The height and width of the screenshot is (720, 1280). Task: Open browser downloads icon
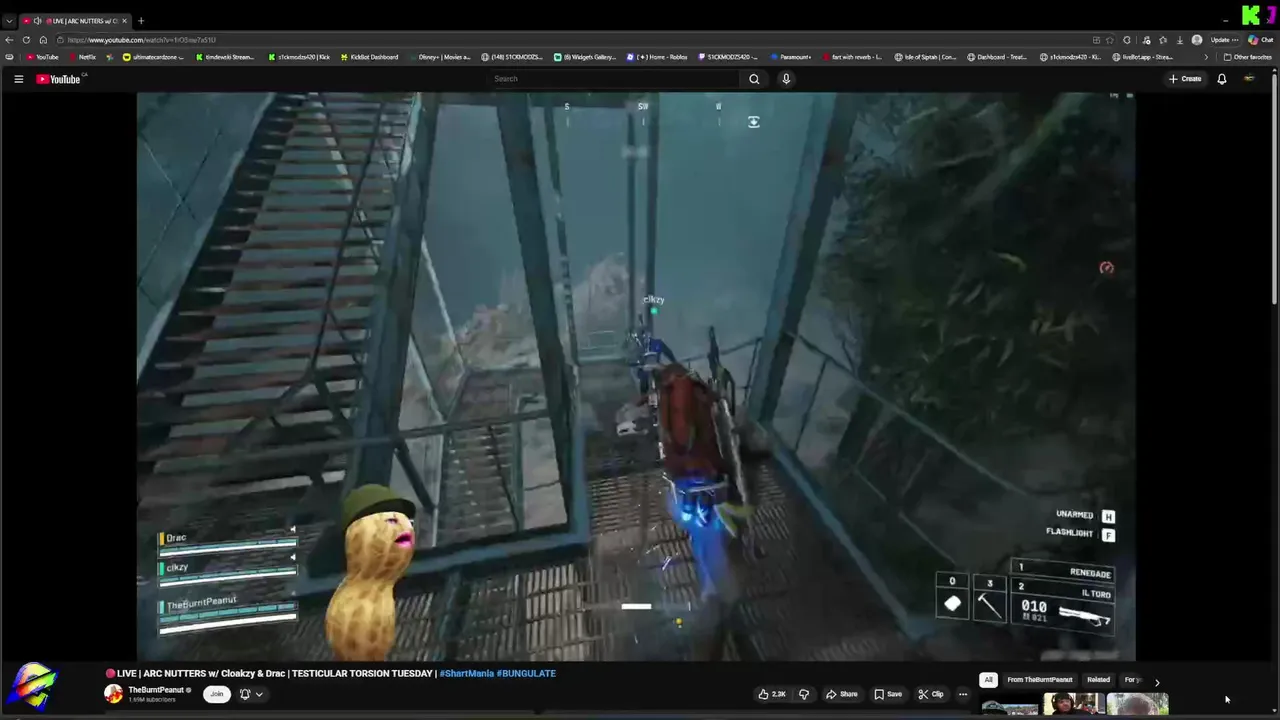tap(1180, 40)
